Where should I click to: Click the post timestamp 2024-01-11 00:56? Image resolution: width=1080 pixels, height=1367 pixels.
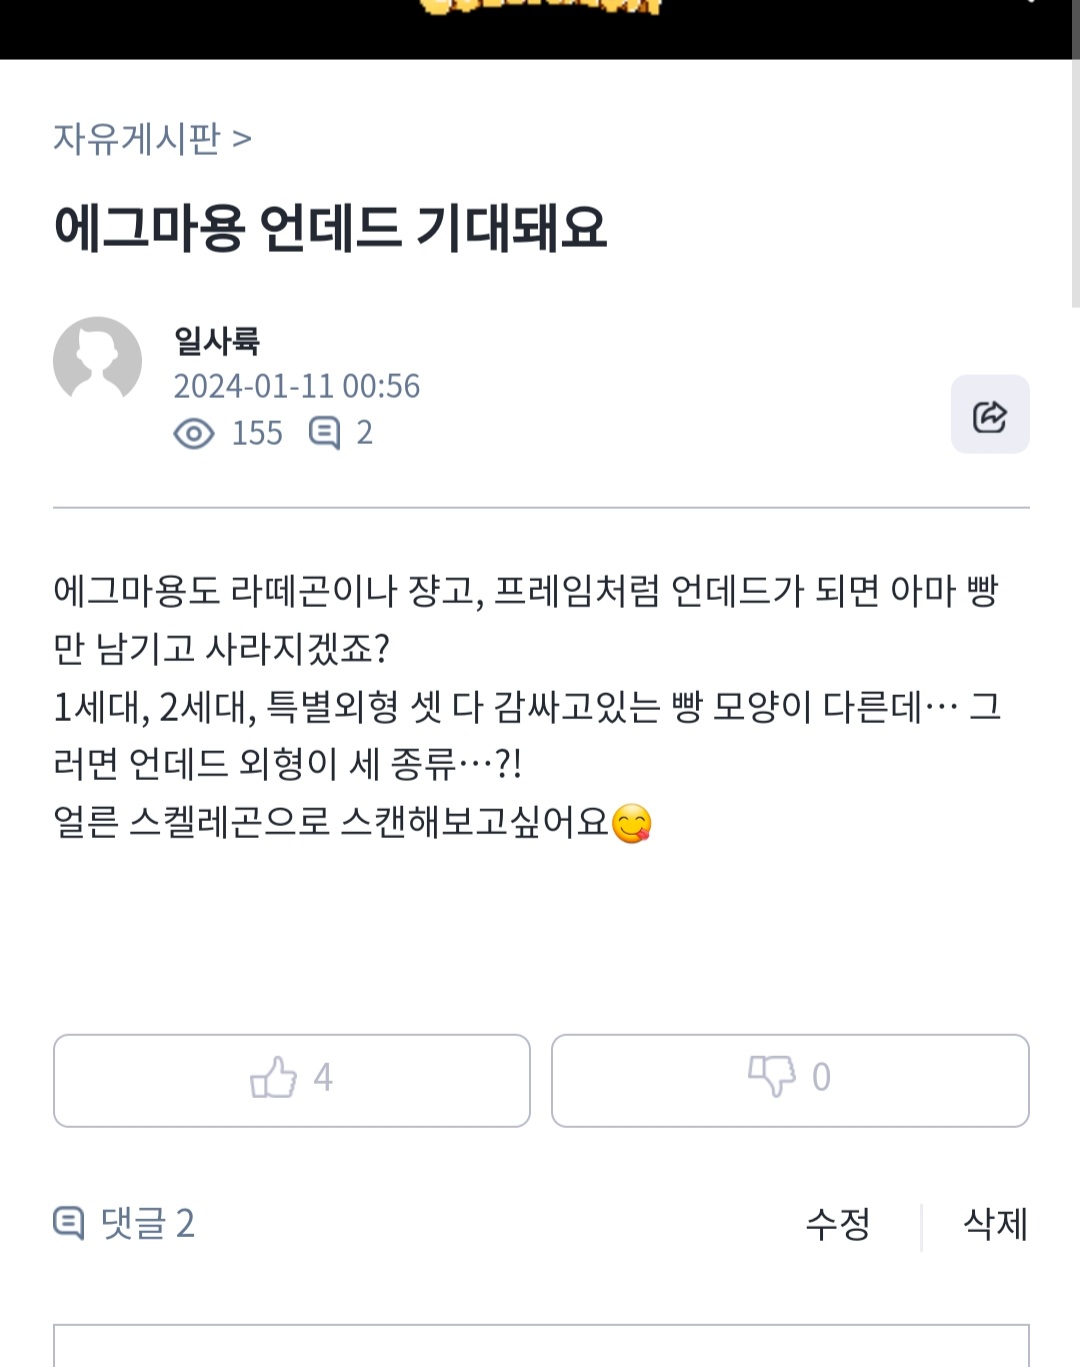coord(296,386)
